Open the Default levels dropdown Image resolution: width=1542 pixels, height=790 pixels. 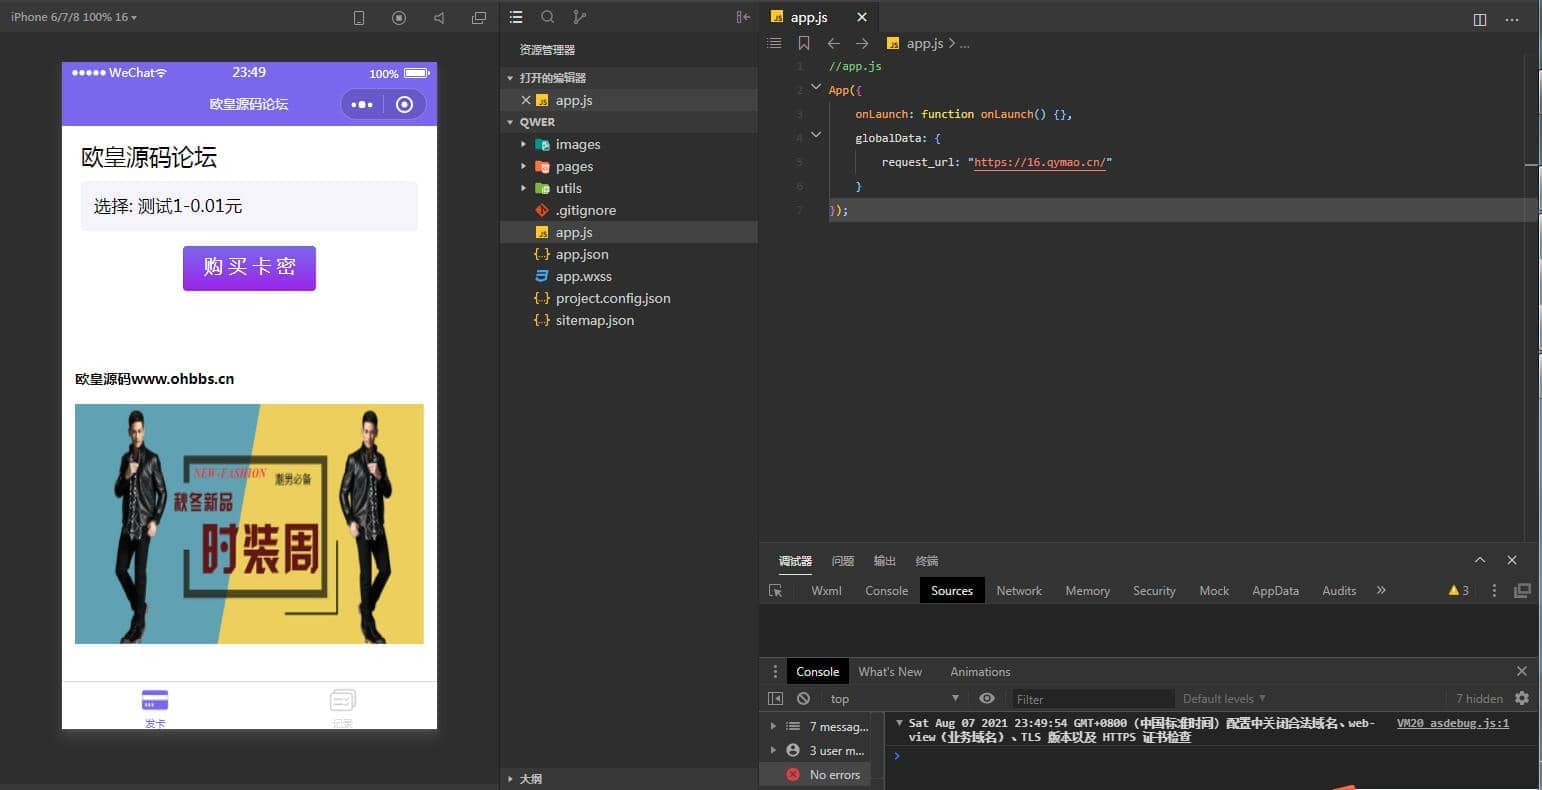(x=1224, y=699)
